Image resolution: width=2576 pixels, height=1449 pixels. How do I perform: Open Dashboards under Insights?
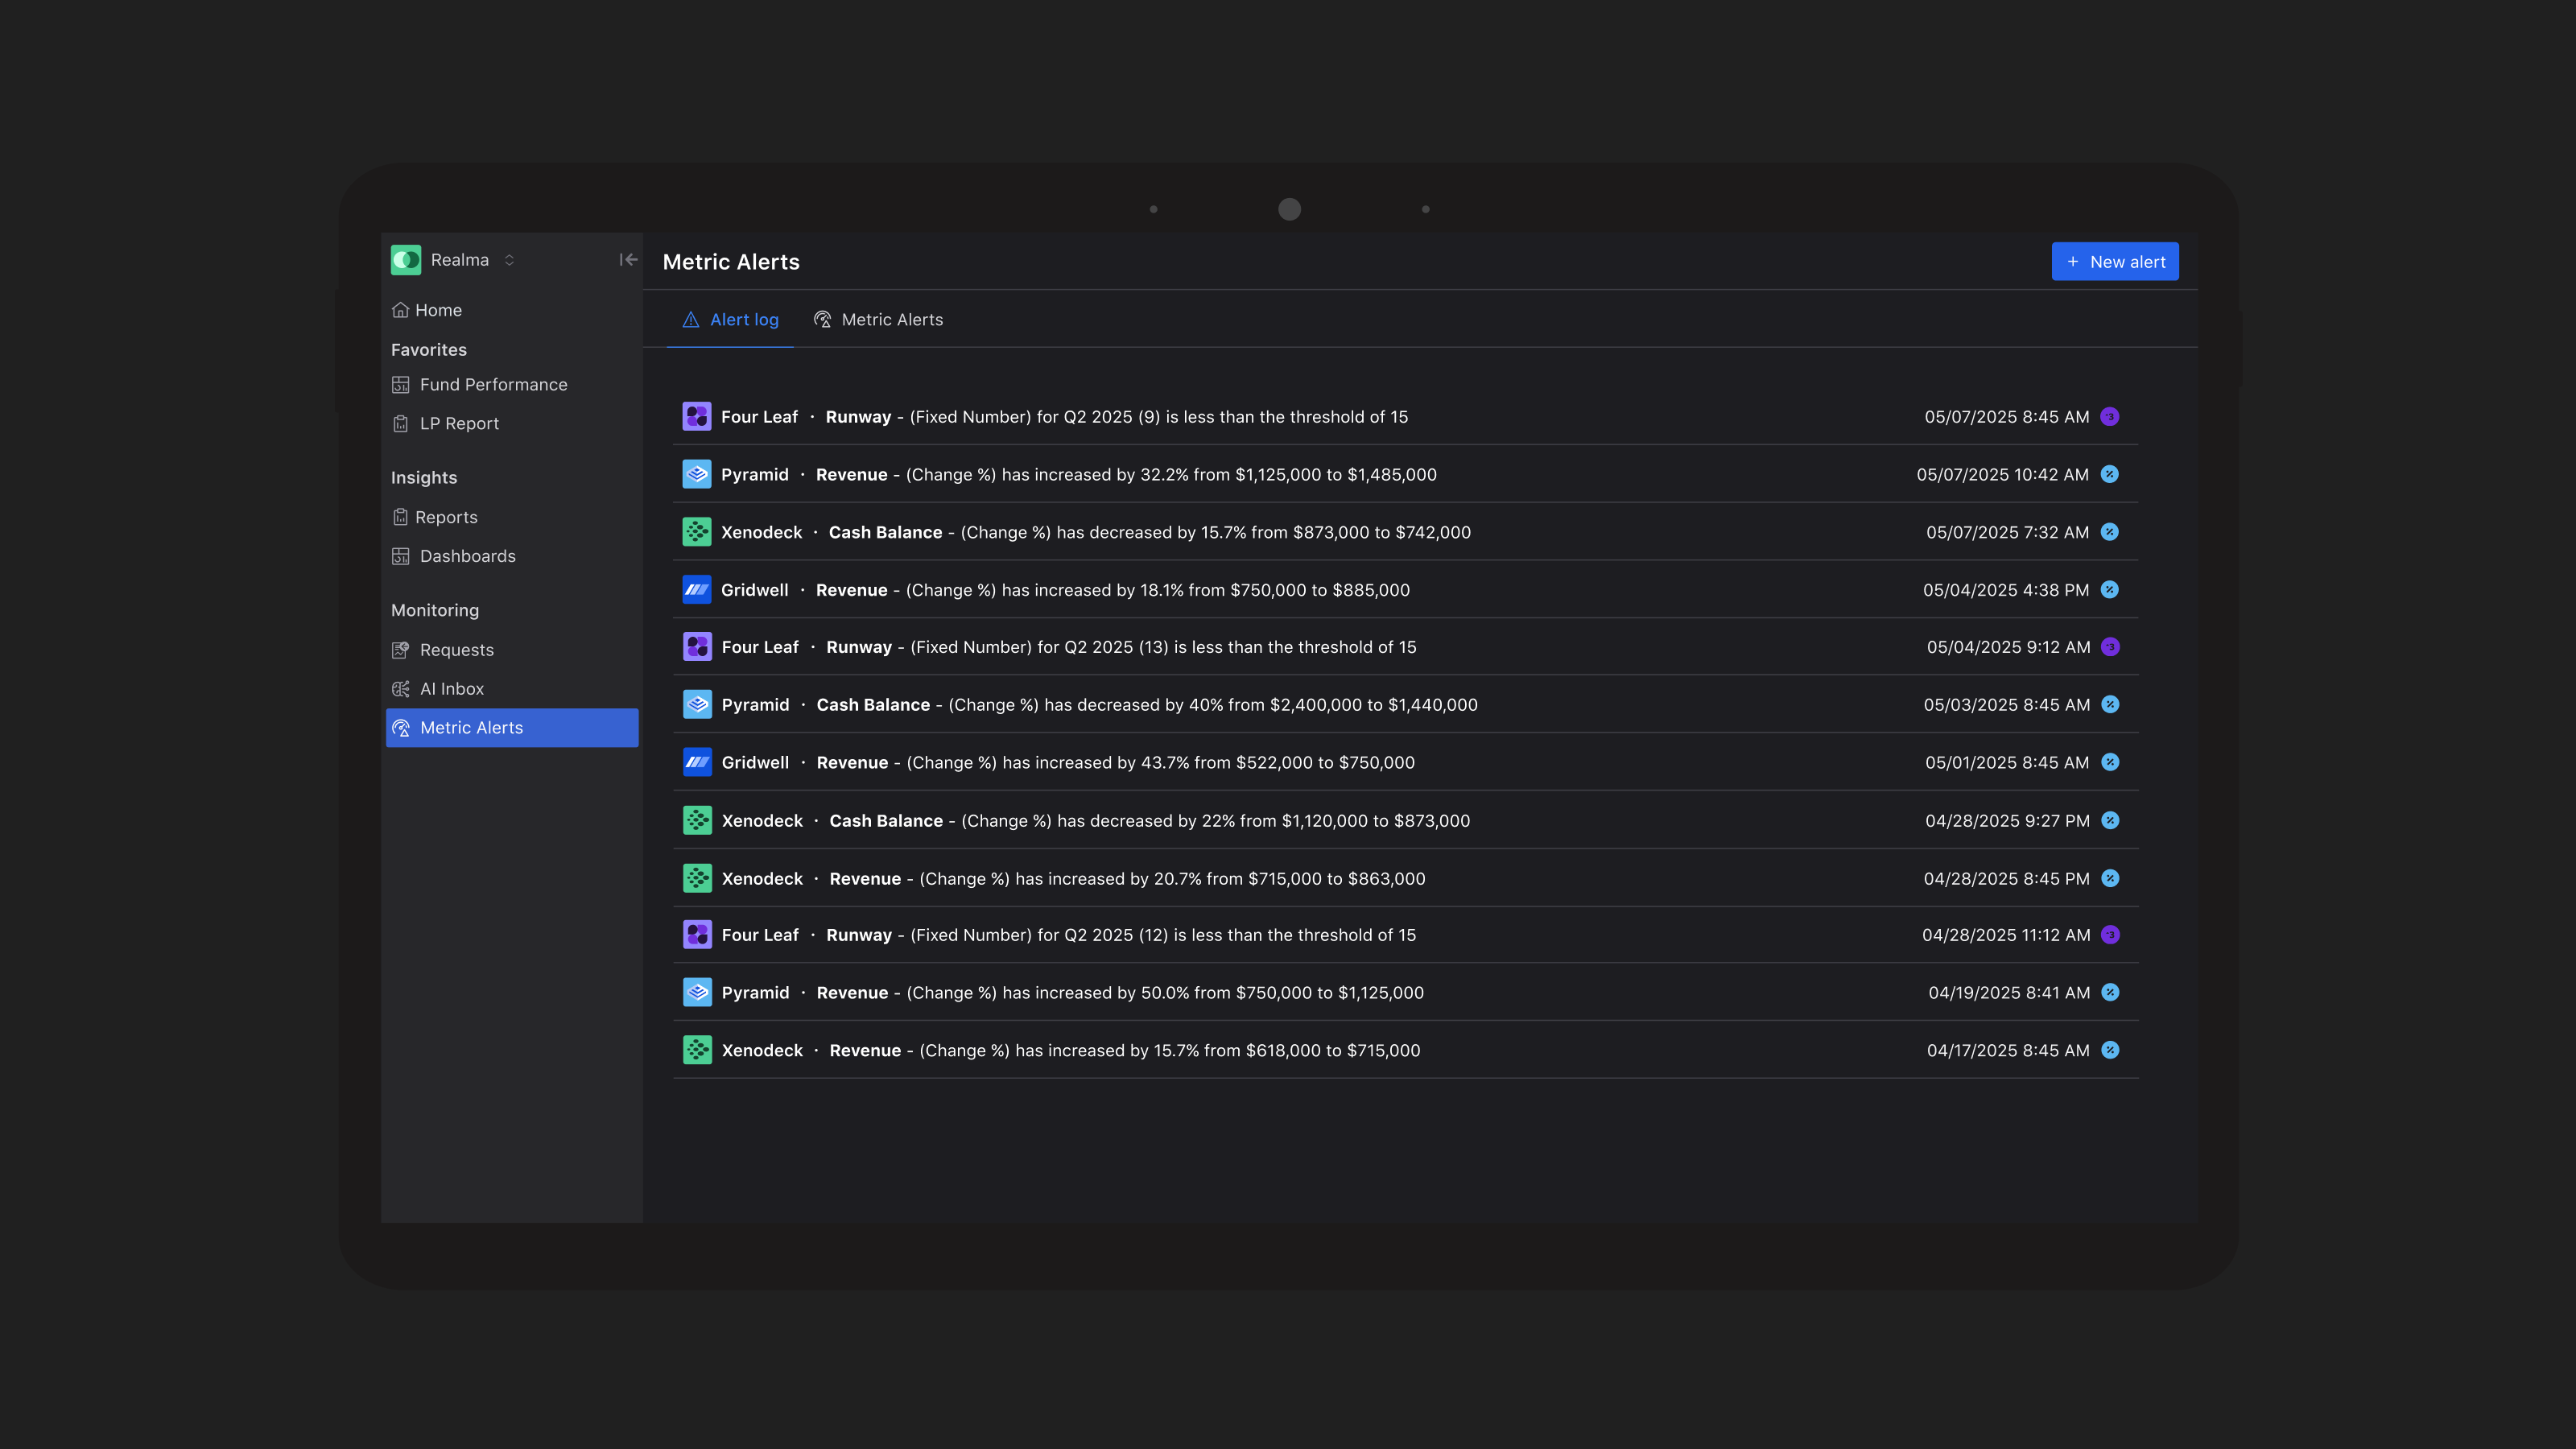point(467,556)
